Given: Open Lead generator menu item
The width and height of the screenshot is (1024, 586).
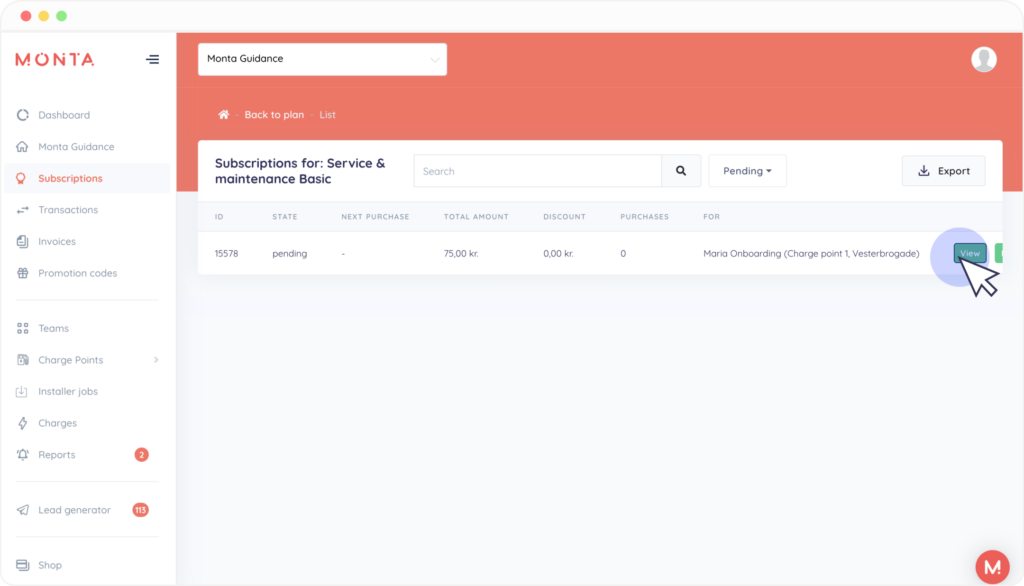Looking at the screenshot, I should (x=74, y=510).
